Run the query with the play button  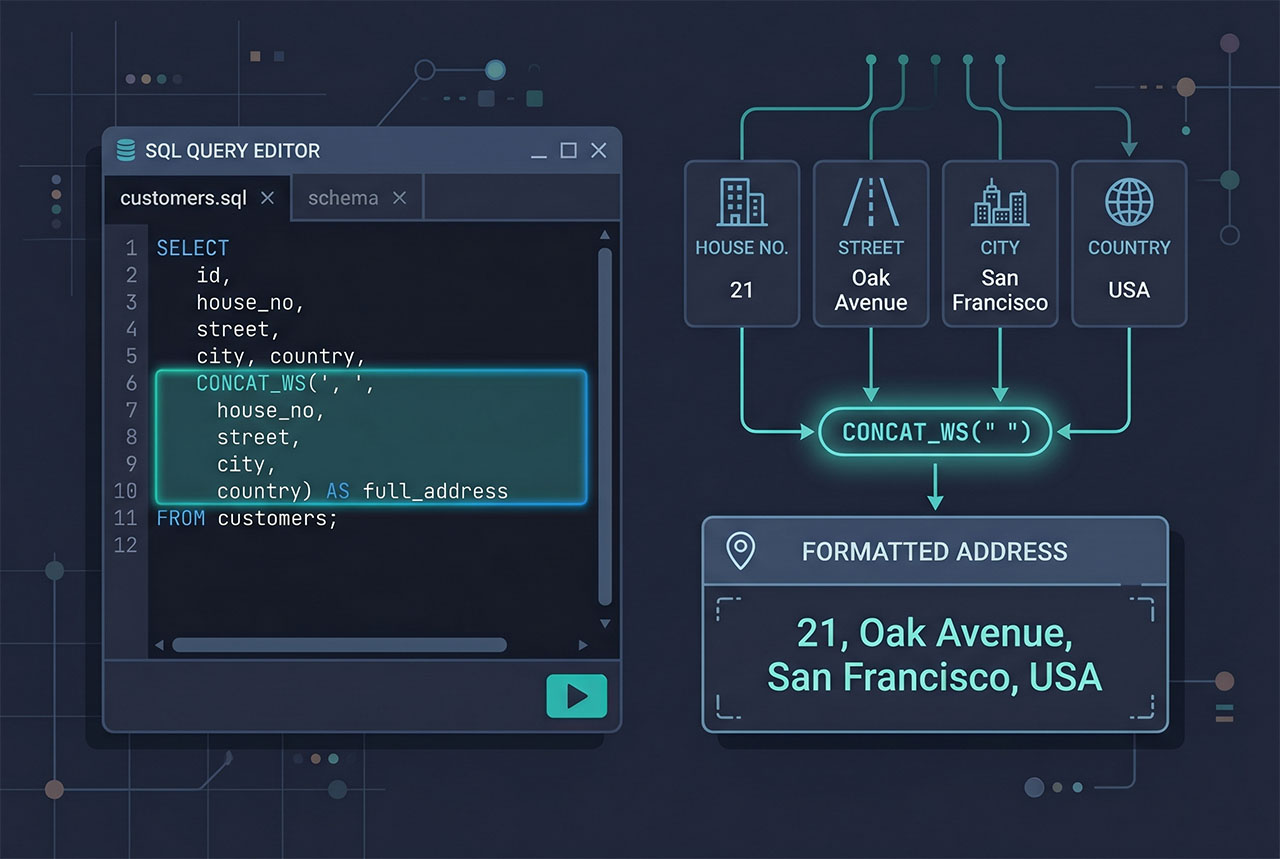coord(576,696)
